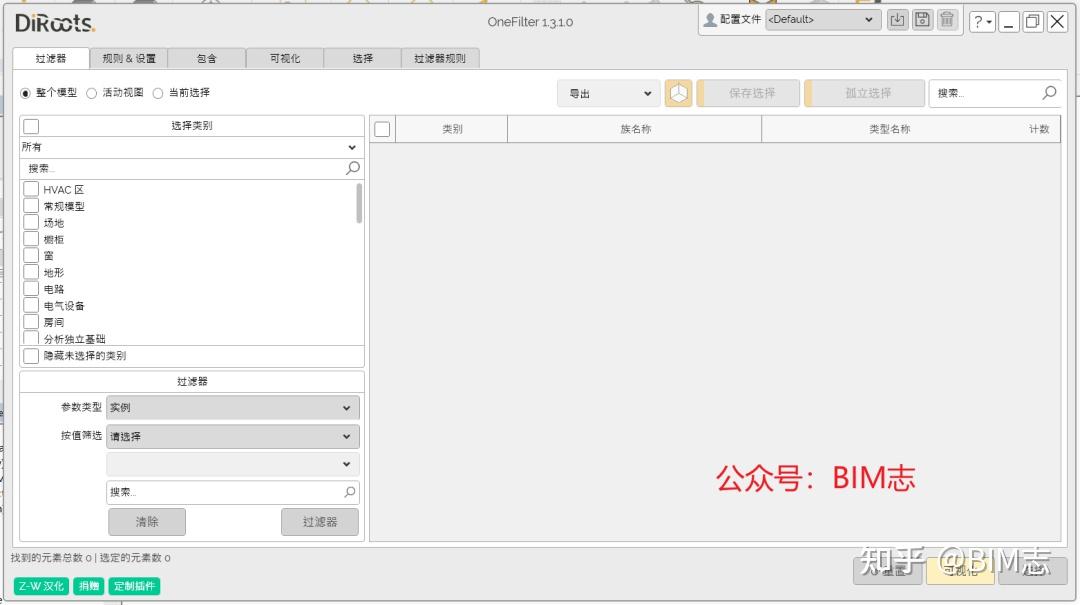Enable the 隐藏未选择的类别 checkbox
1080x605 pixels.
[29, 355]
